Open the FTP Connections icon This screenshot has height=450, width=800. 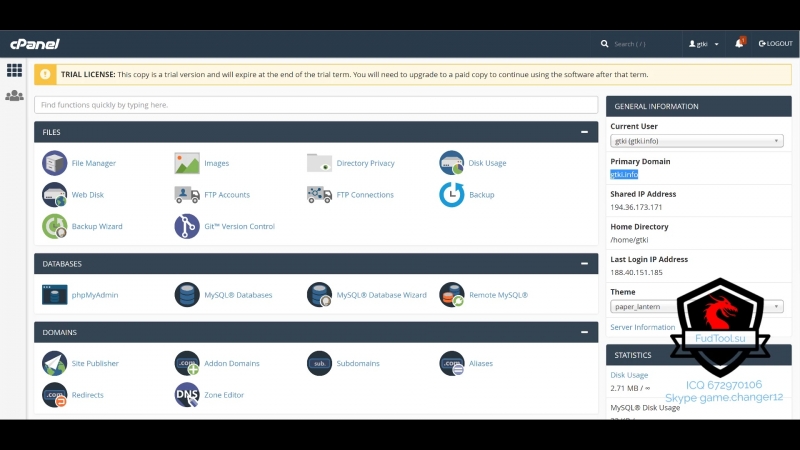tap(319, 194)
